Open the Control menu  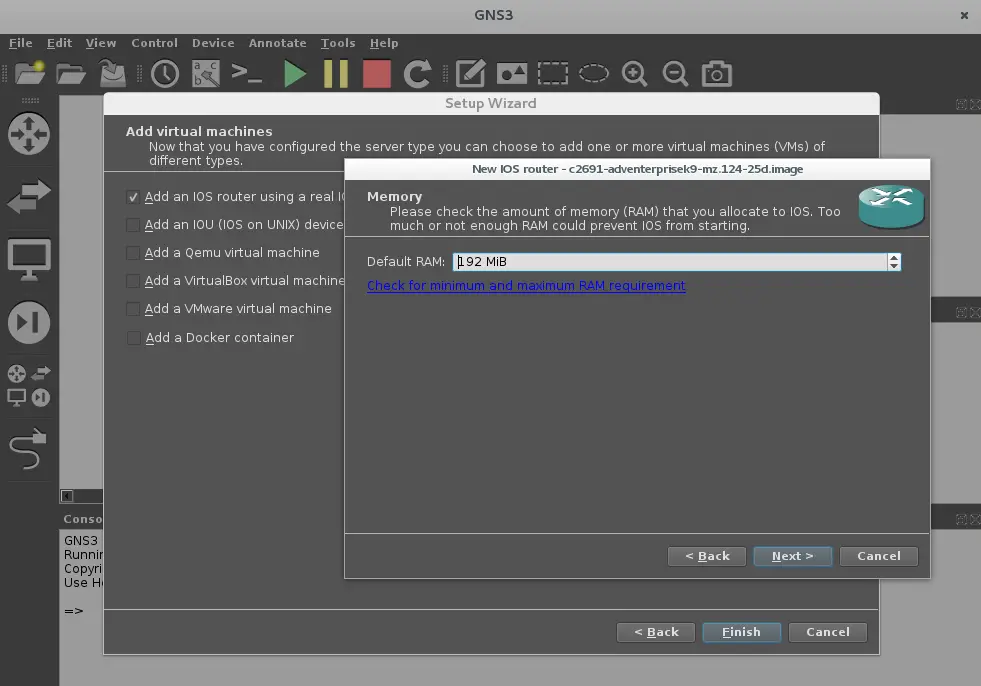(155, 43)
